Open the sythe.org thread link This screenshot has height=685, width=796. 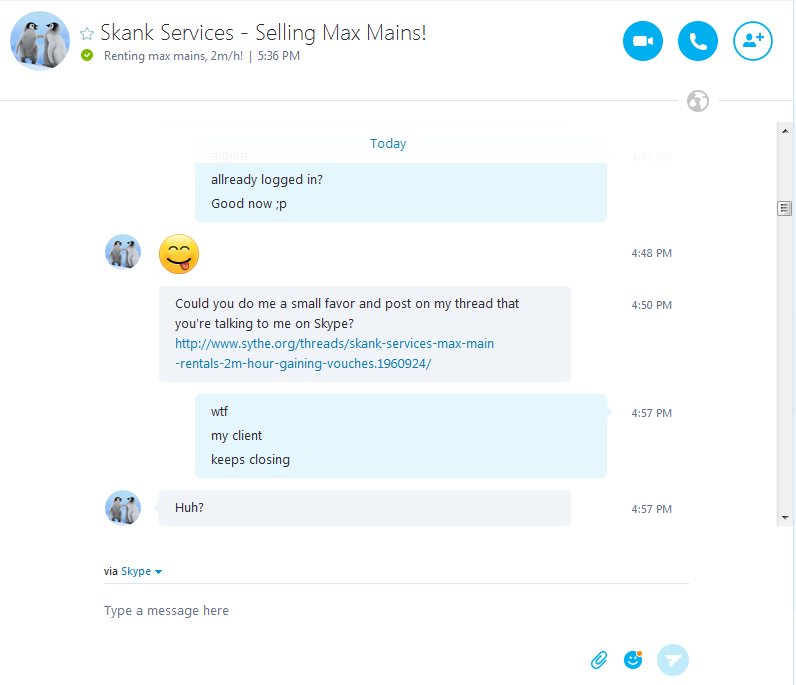[x=334, y=353]
